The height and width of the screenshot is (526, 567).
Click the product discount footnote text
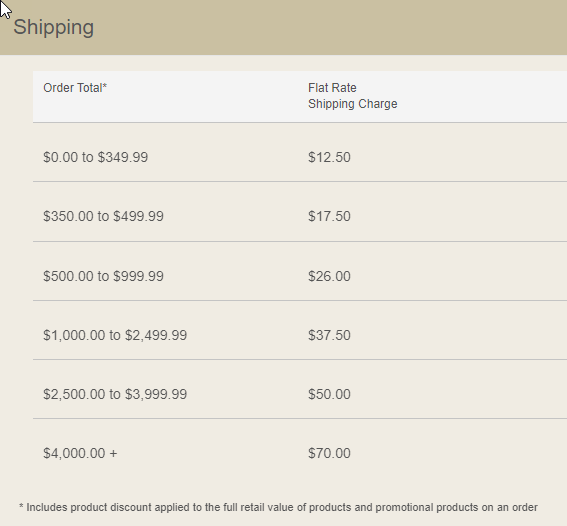[278, 508]
